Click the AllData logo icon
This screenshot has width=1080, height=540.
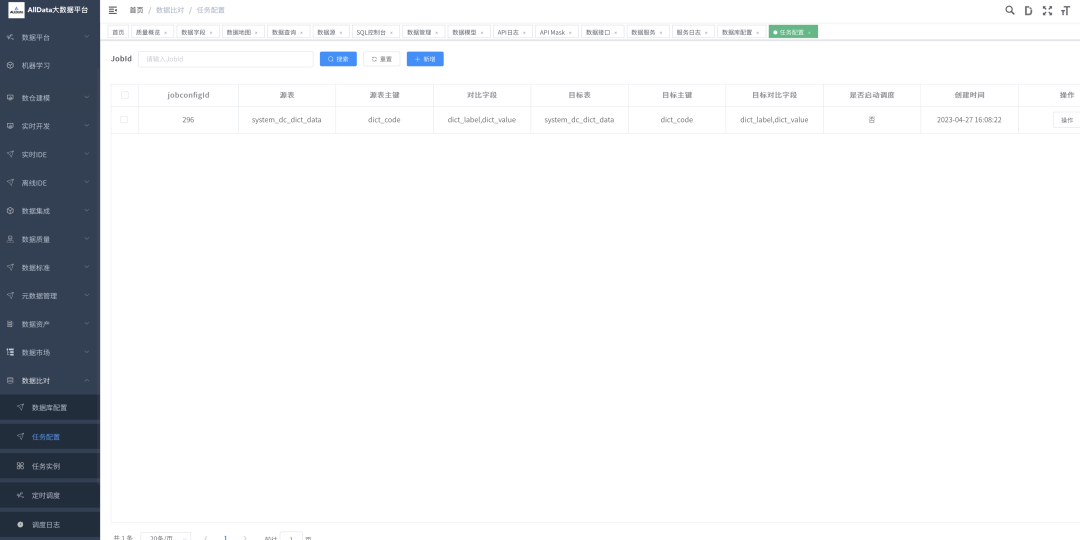point(16,10)
